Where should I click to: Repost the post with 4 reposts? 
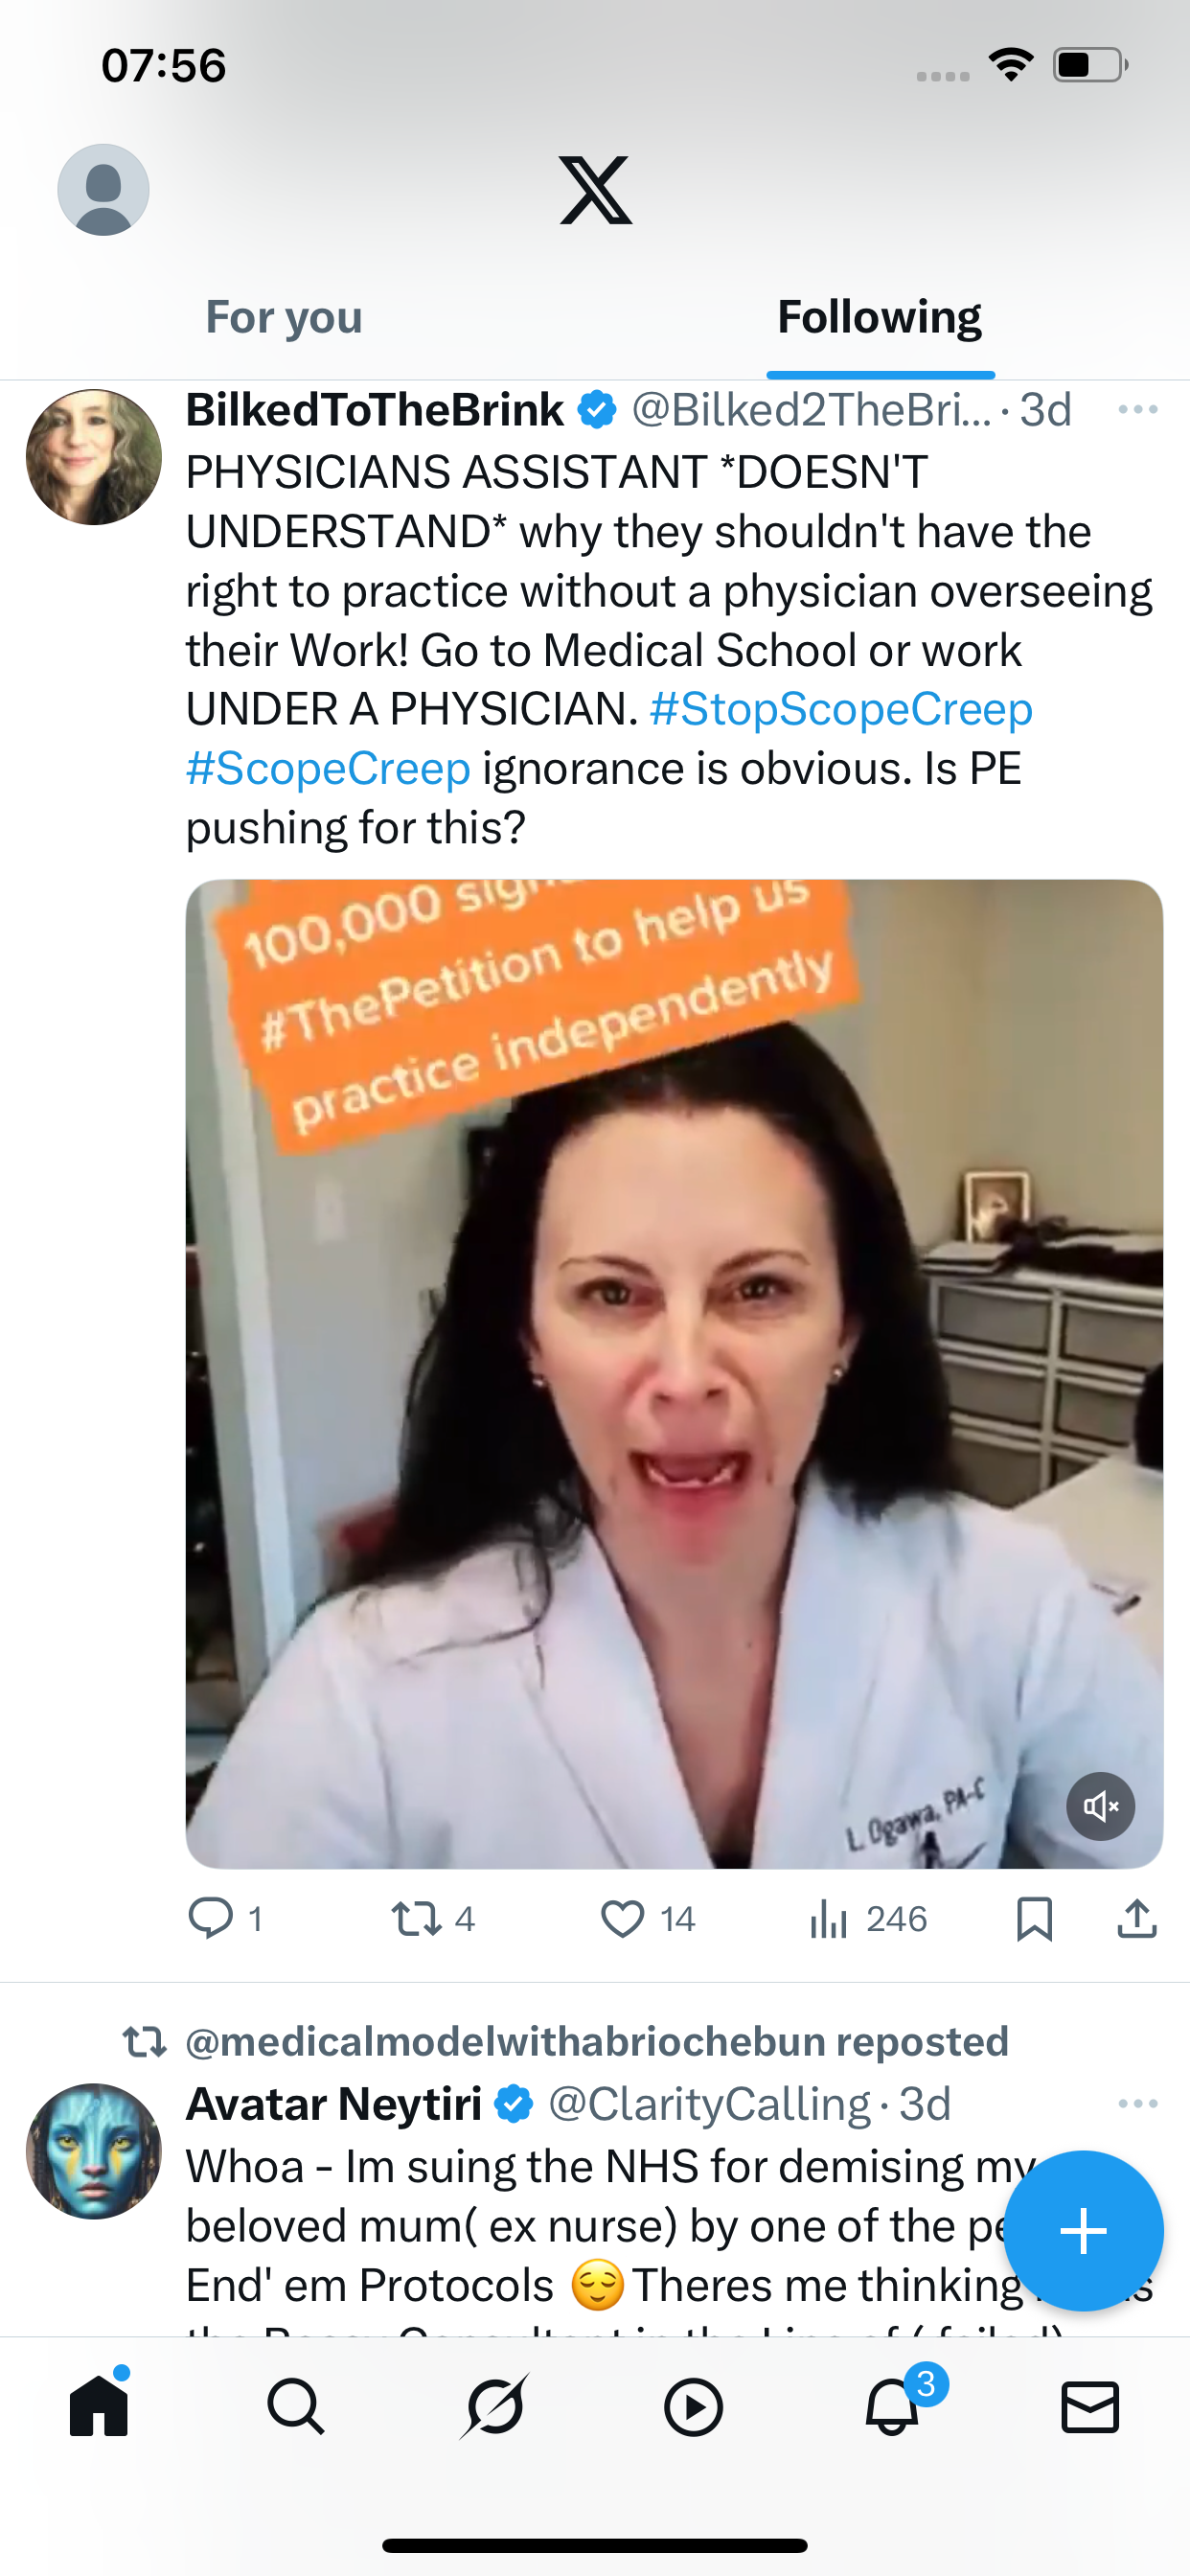pos(432,1919)
